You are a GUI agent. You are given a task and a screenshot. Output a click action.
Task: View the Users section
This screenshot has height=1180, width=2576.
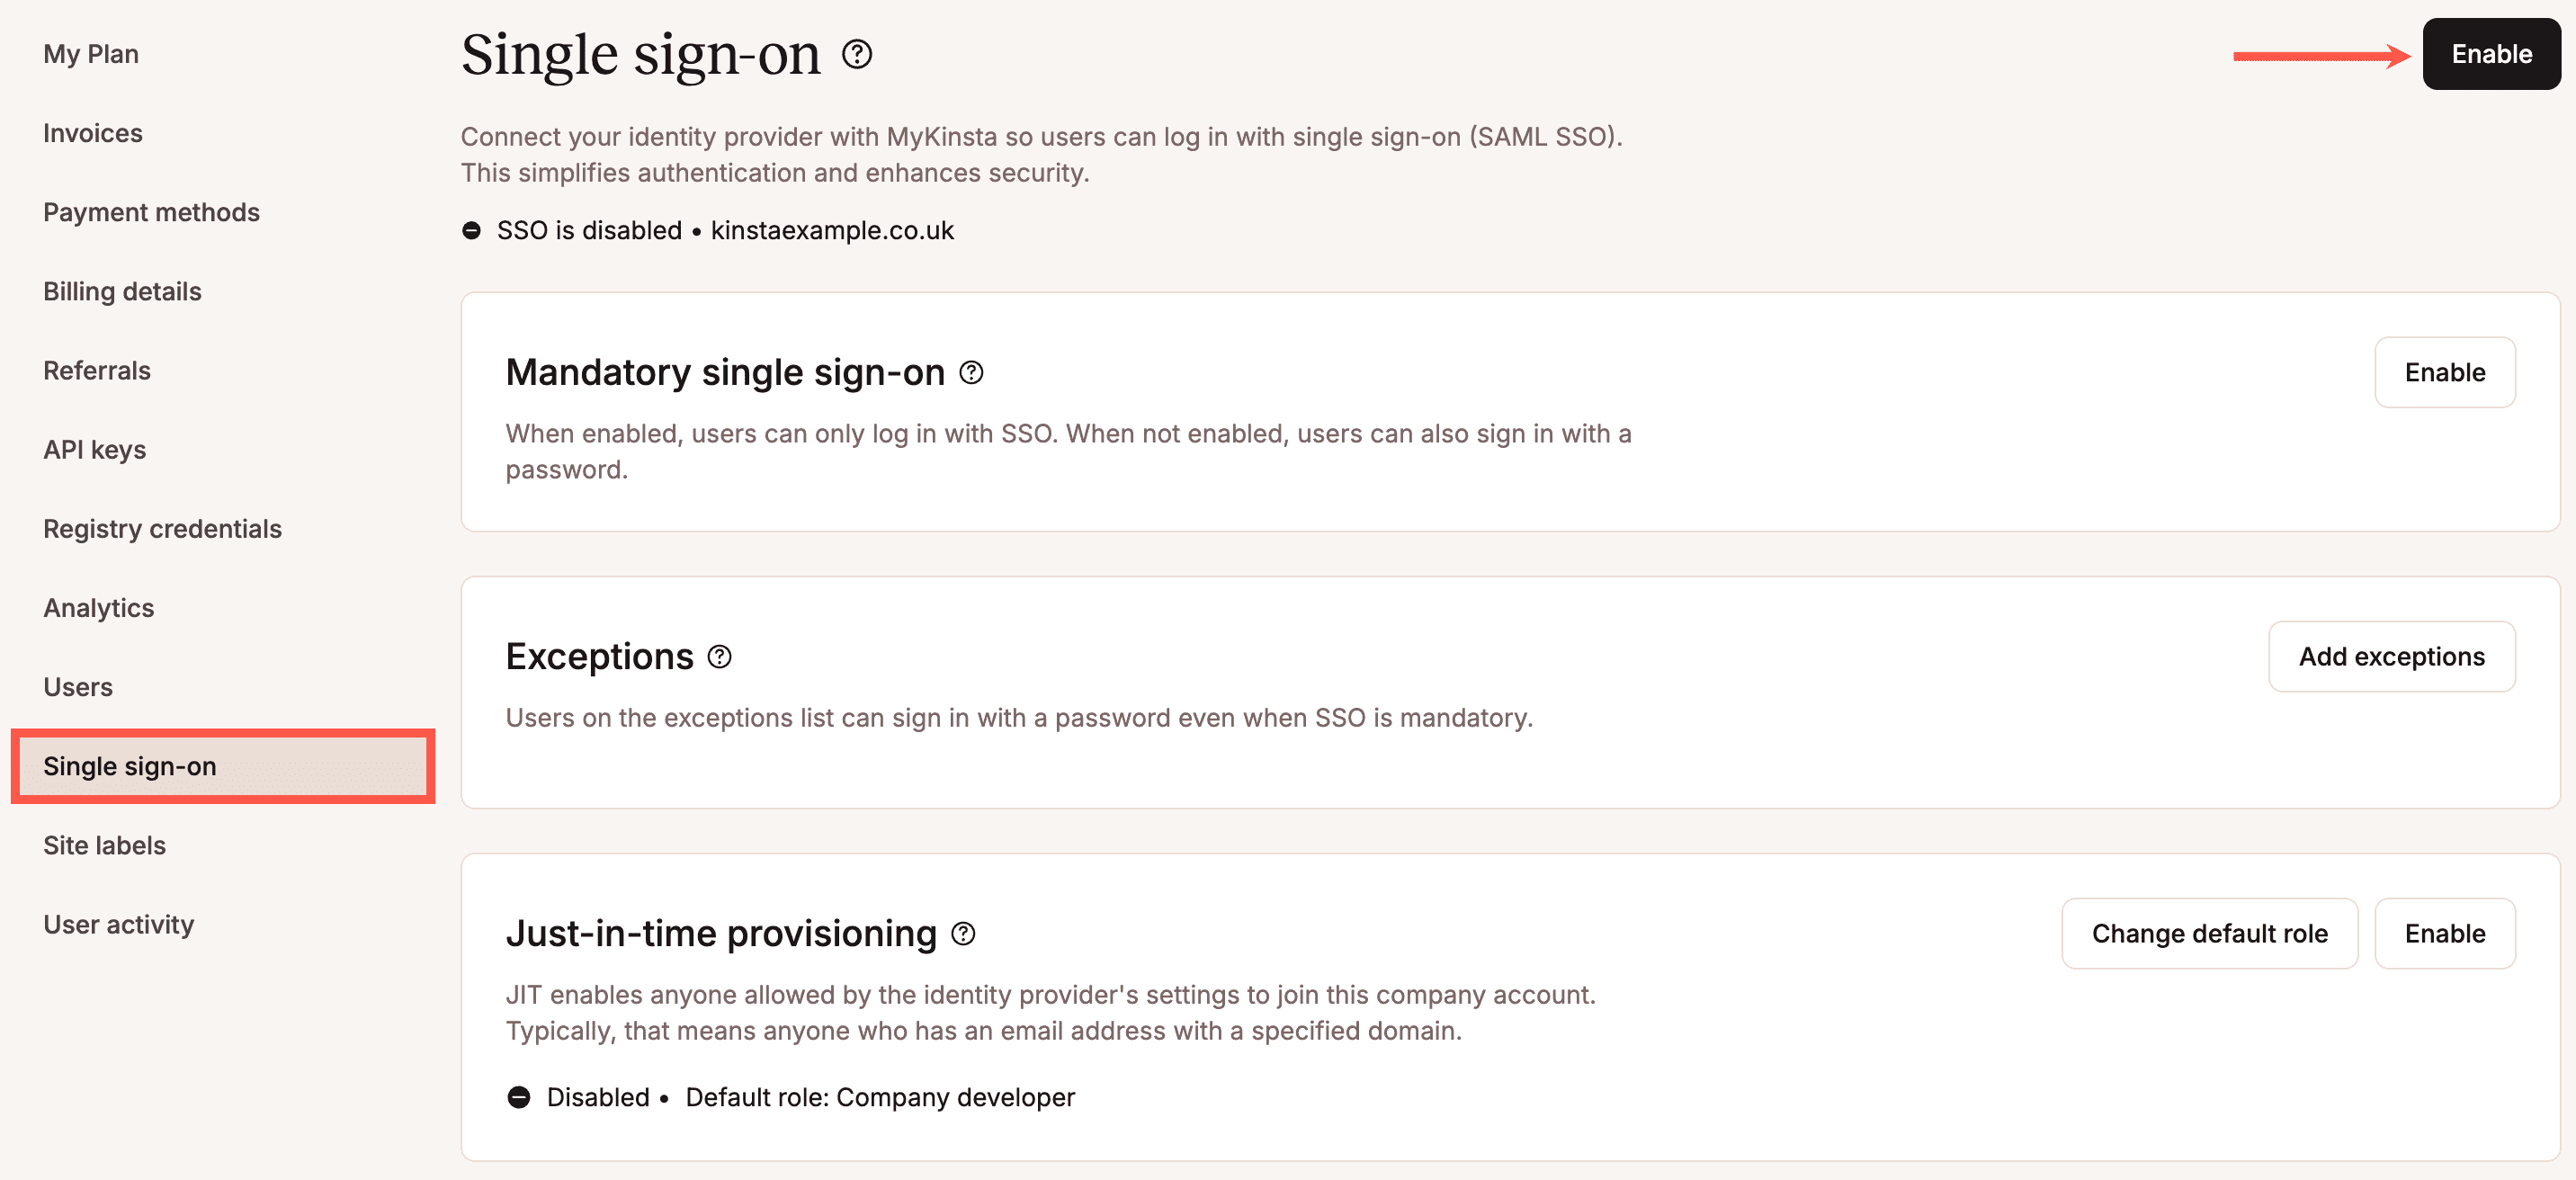click(77, 687)
